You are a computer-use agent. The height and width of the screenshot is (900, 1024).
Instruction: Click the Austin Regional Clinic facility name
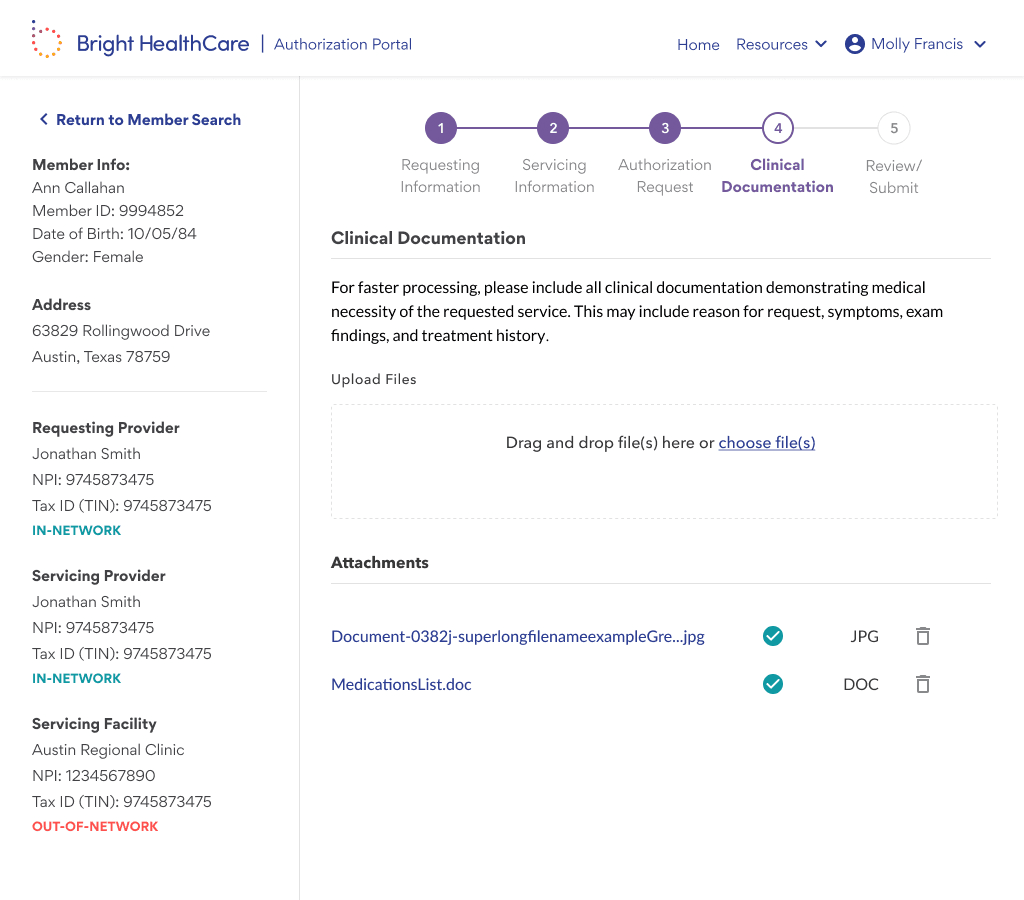click(x=108, y=750)
